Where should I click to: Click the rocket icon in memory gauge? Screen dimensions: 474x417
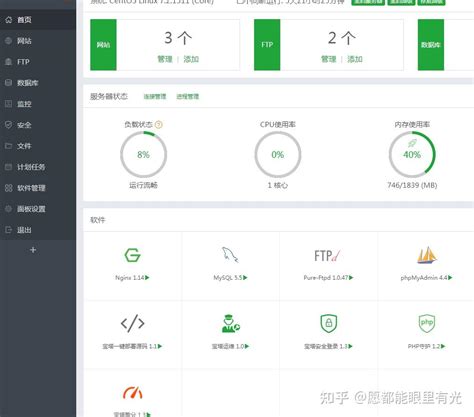[412, 144]
